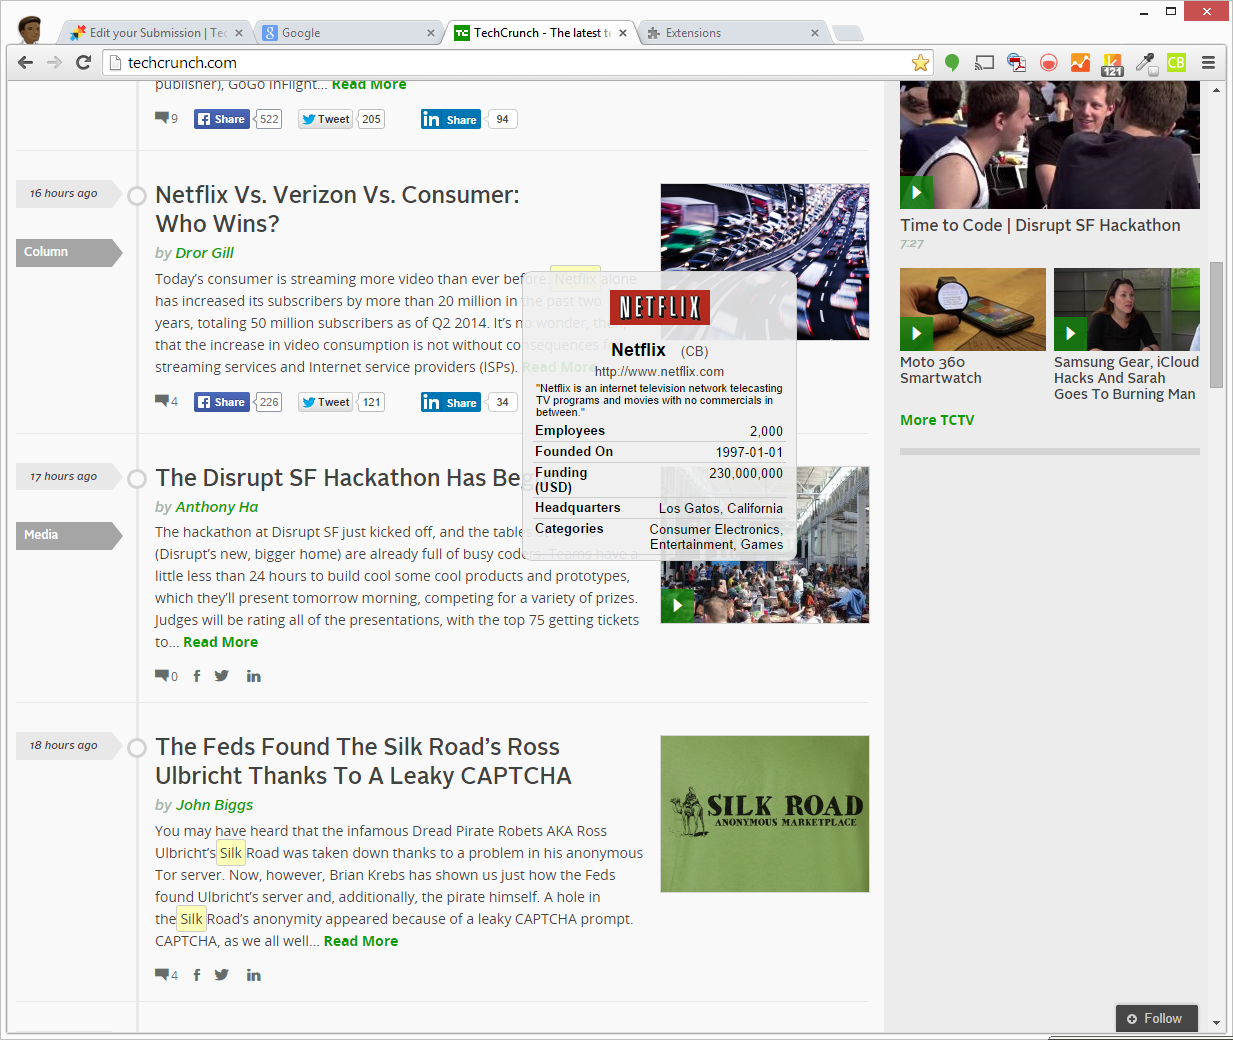Bookmark page with star icon

tap(920, 63)
